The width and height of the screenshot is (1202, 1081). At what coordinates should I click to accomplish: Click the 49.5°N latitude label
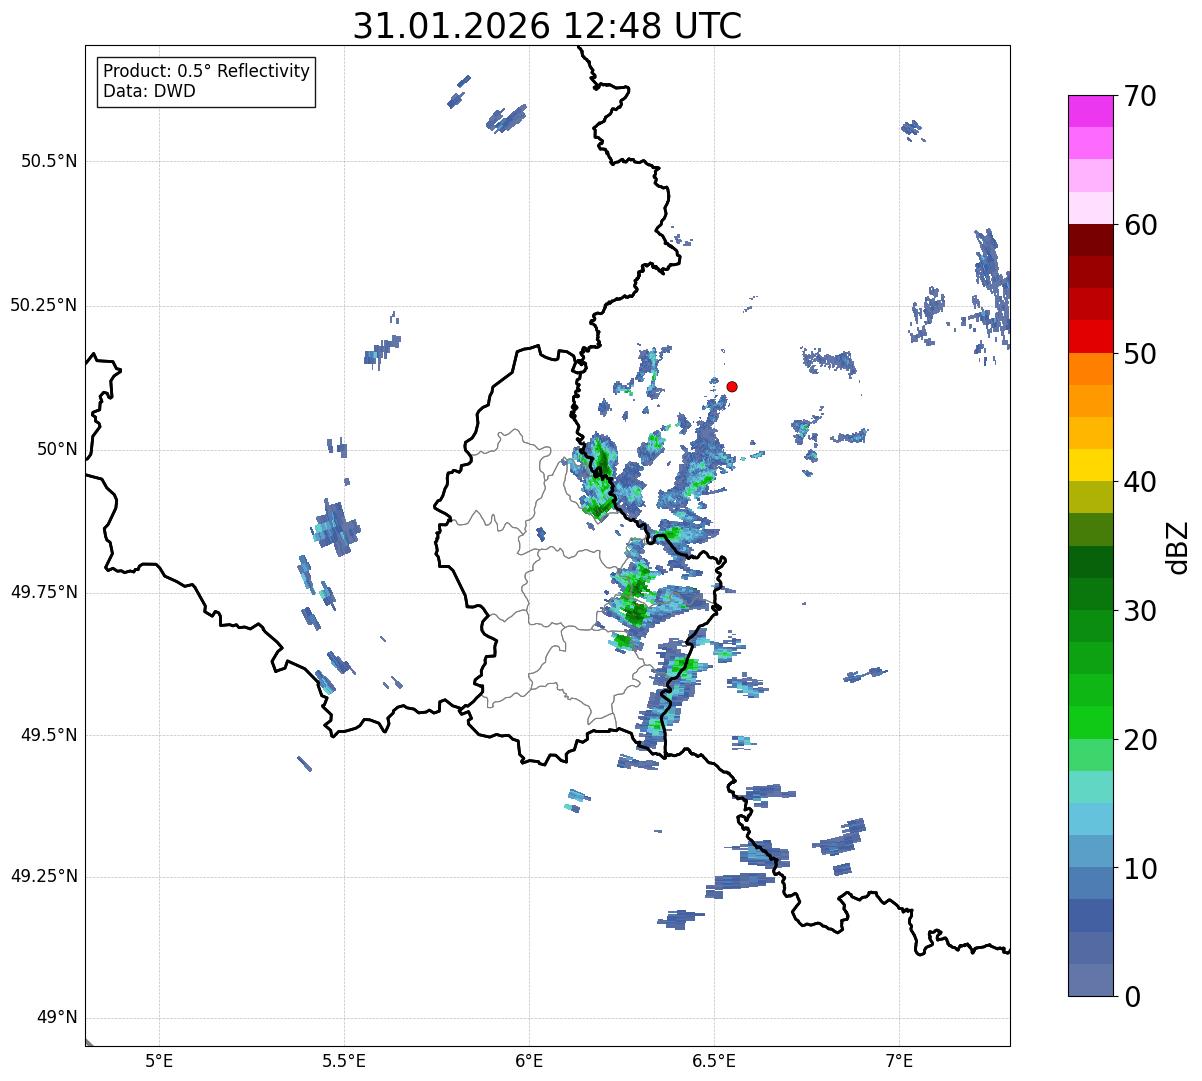tap(49, 735)
